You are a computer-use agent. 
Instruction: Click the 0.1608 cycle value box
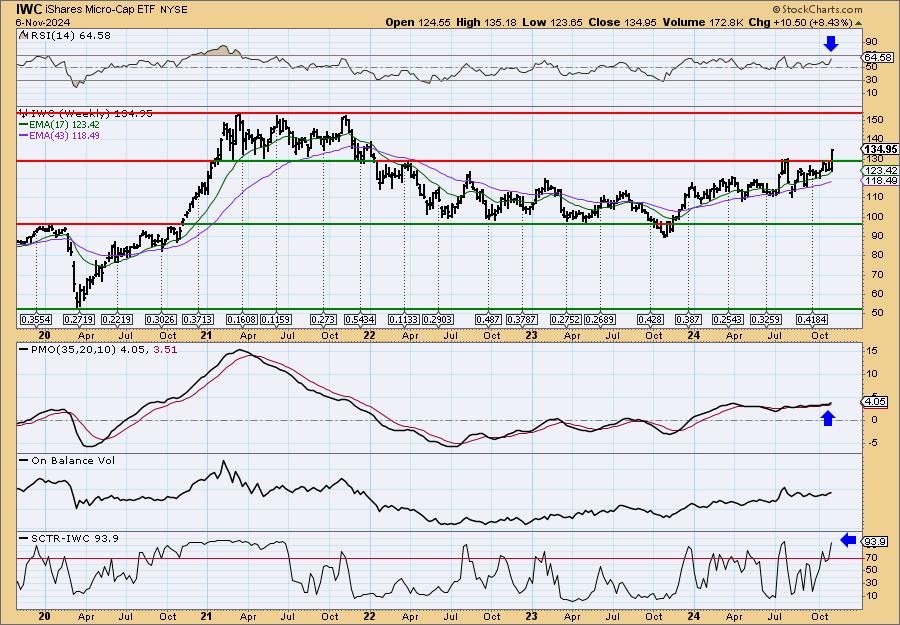pos(242,319)
